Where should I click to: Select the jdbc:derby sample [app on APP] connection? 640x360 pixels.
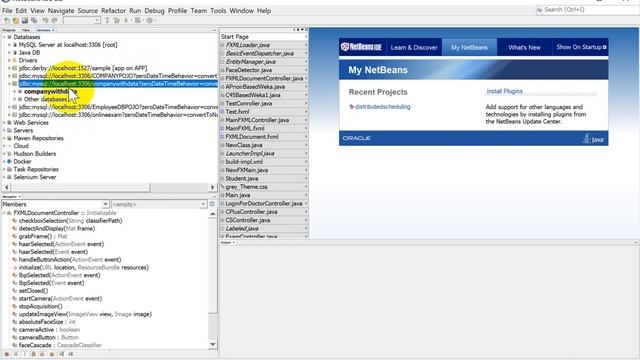point(82,68)
